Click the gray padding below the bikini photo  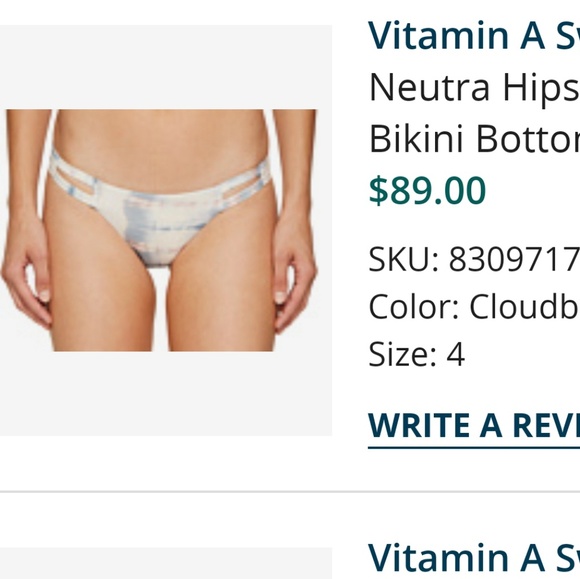pyautogui.click(x=166, y=394)
